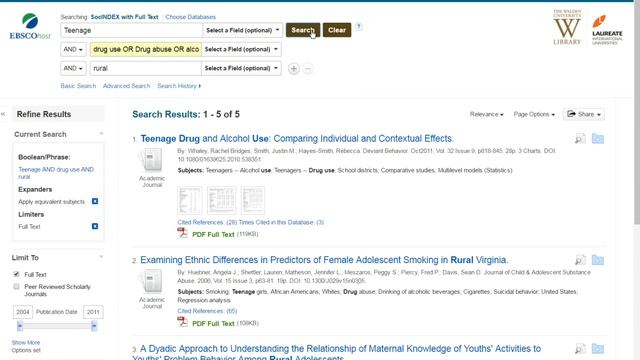640x360 pixels.
Task: Expand the Page Options dropdown
Action: (534, 114)
